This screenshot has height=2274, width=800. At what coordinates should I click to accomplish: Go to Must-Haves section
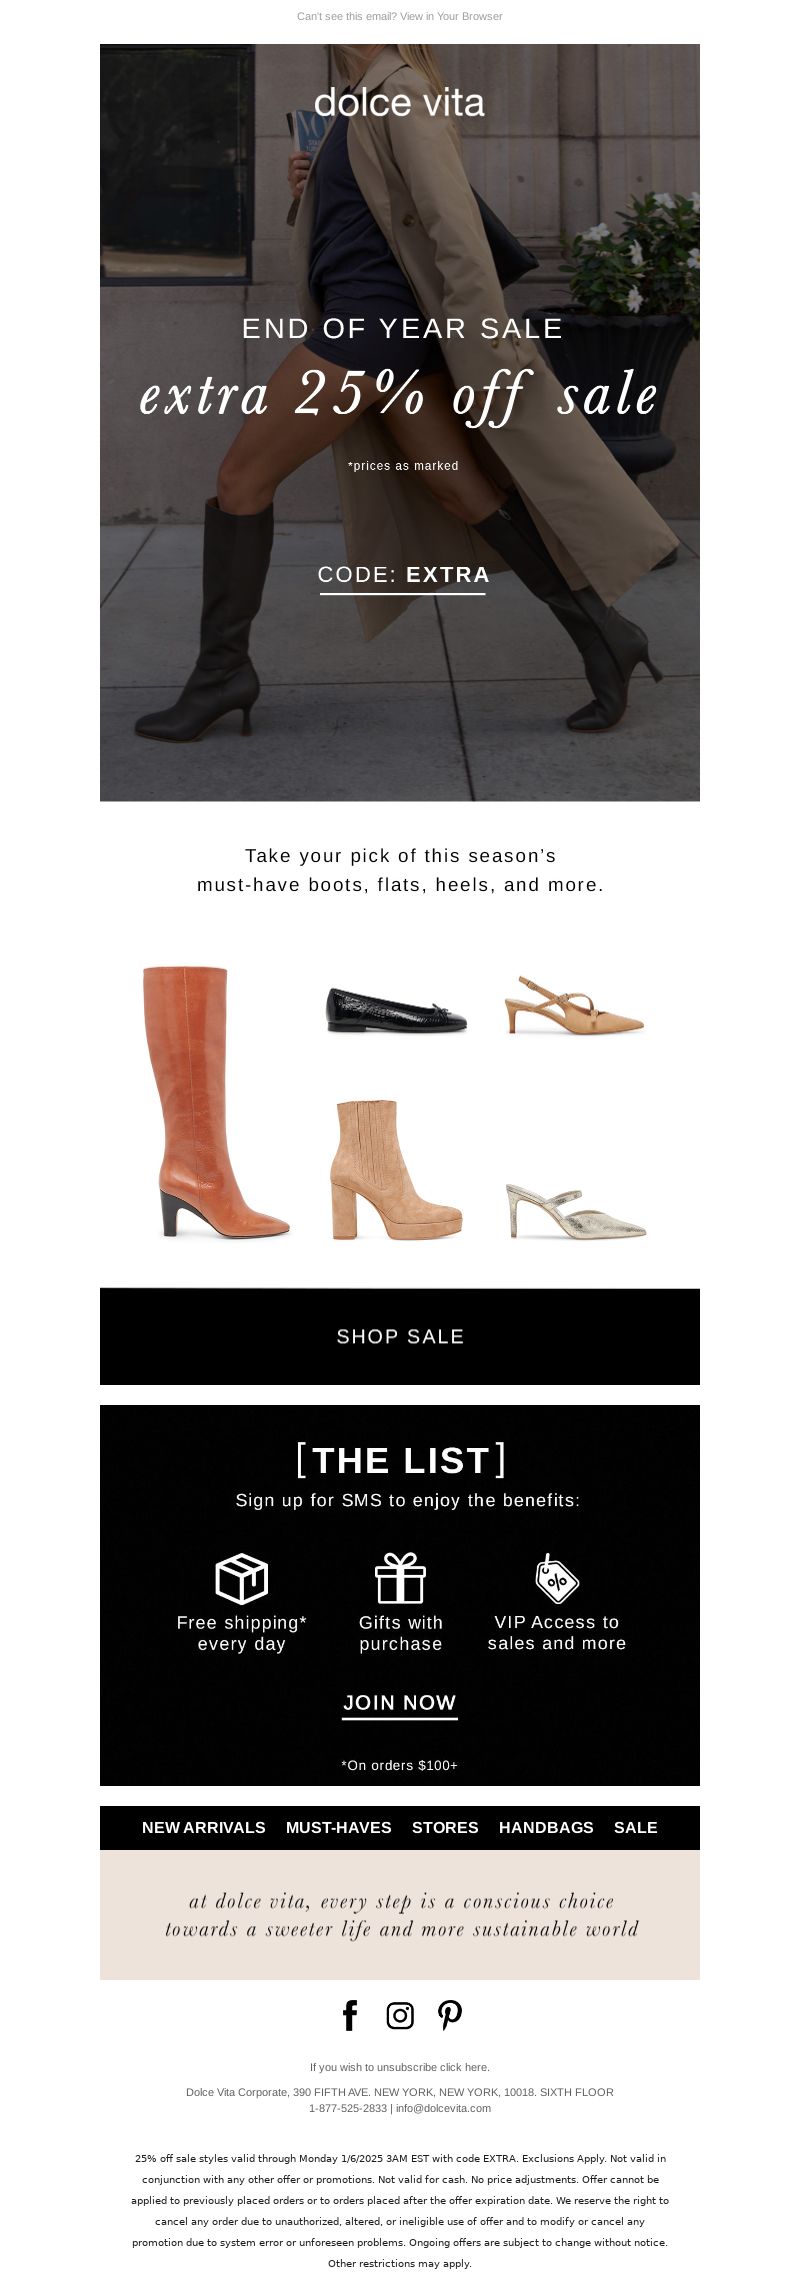coord(339,1827)
